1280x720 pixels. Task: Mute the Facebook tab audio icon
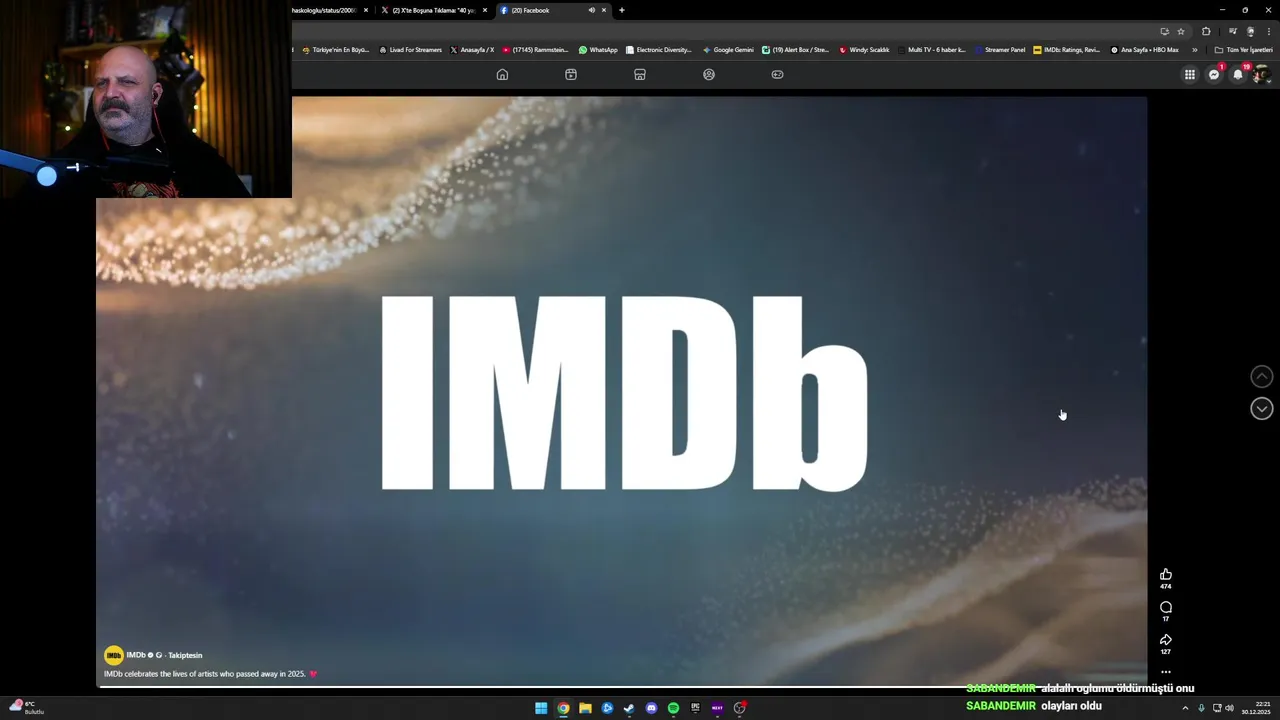[x=591, y=10]
